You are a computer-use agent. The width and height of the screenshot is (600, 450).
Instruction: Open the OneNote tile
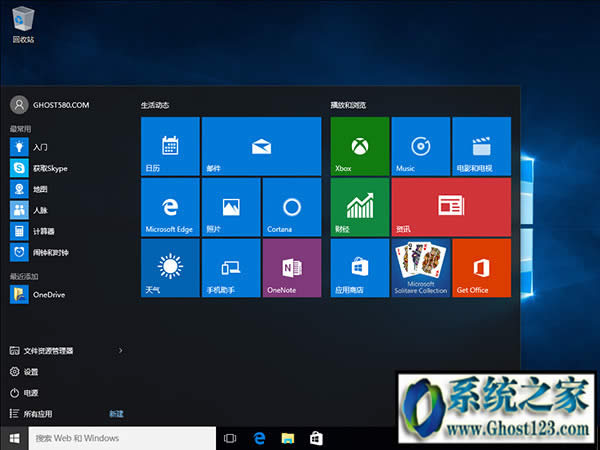291,268
